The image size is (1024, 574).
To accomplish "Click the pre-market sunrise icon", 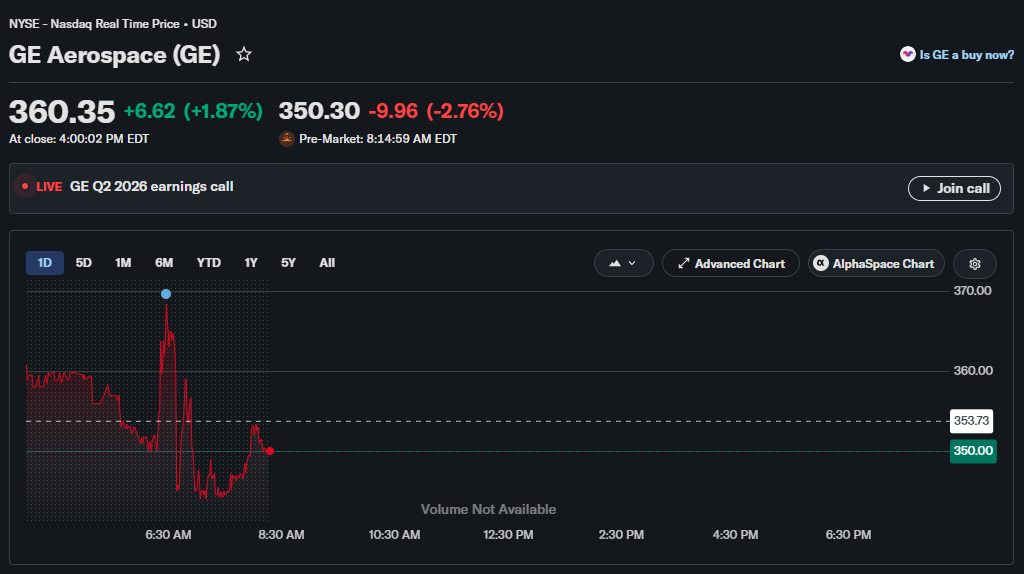I will (287, 138).
